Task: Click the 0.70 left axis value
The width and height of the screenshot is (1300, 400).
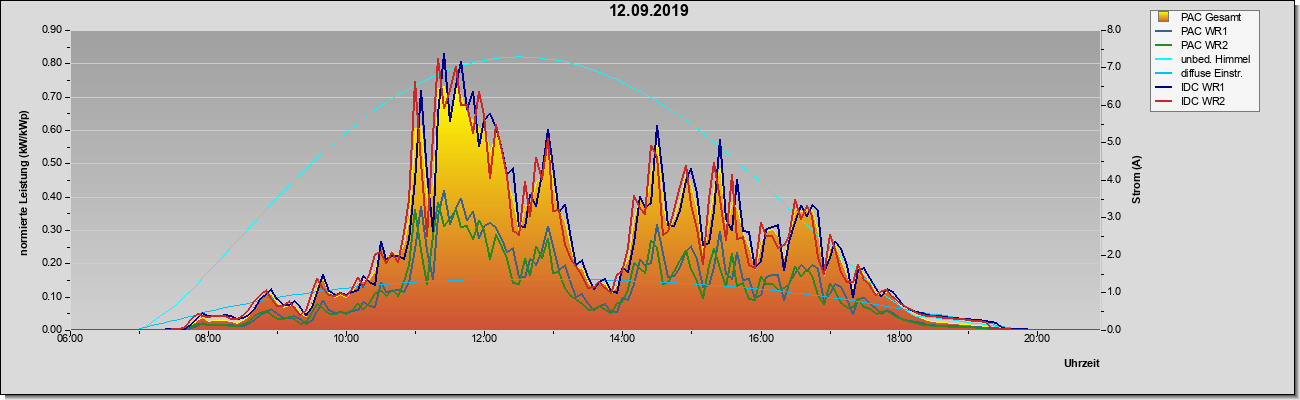Action: pos(53,97)
